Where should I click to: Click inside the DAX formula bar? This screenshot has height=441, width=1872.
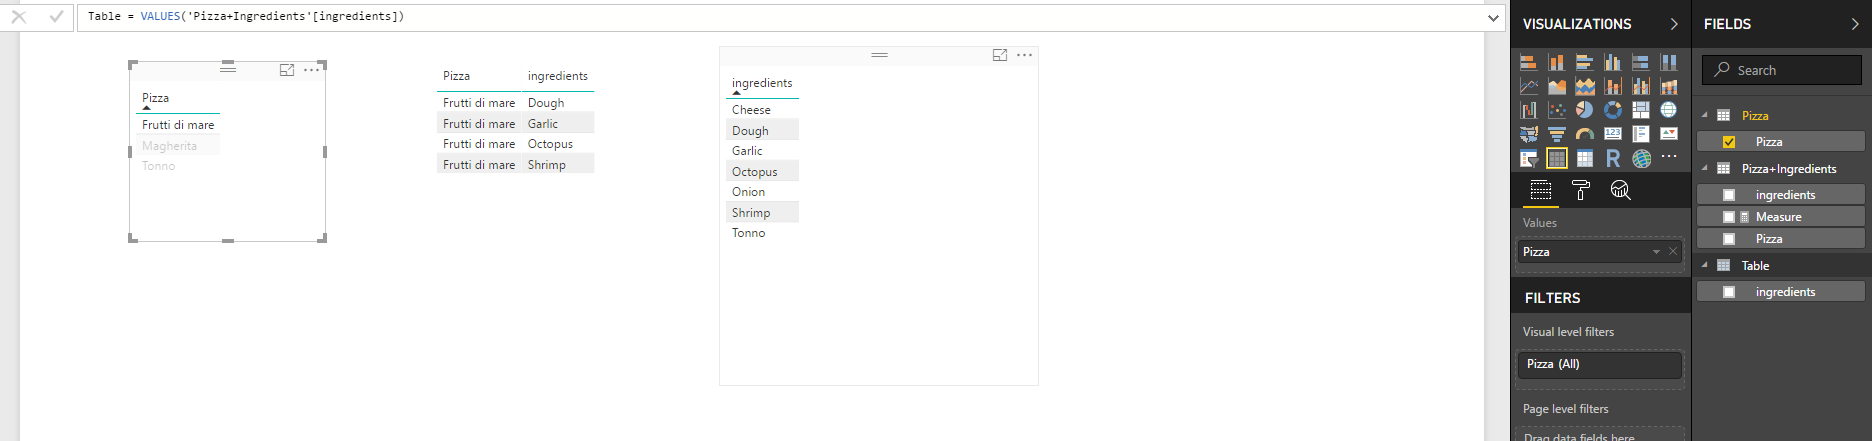coord(780,17)
